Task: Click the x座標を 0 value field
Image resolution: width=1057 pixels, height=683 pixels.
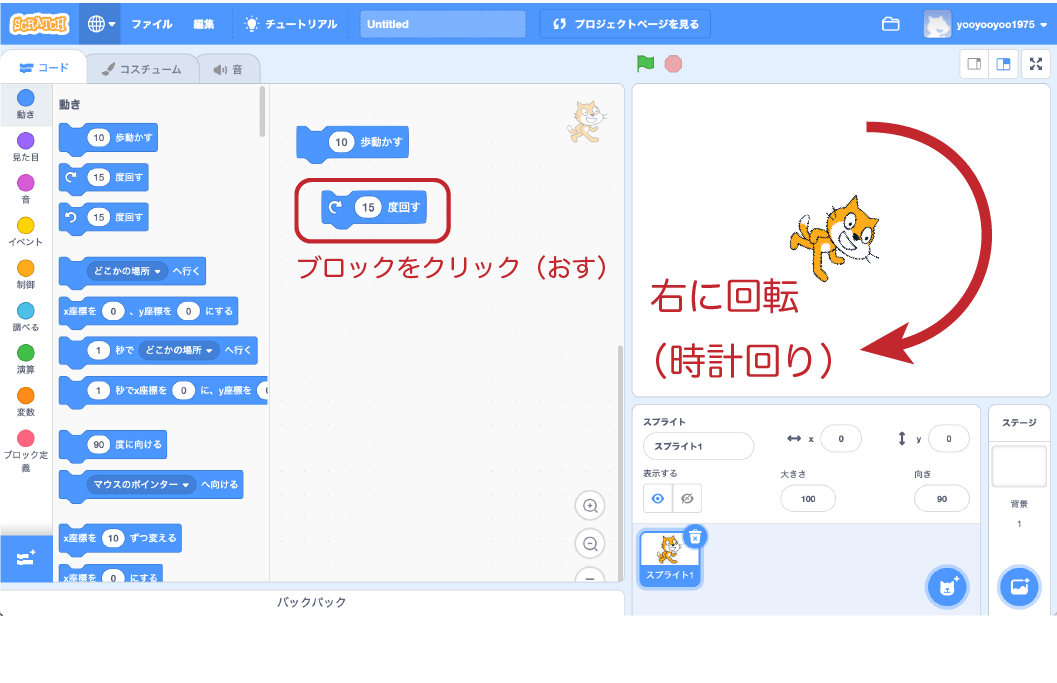Action: 113,311
